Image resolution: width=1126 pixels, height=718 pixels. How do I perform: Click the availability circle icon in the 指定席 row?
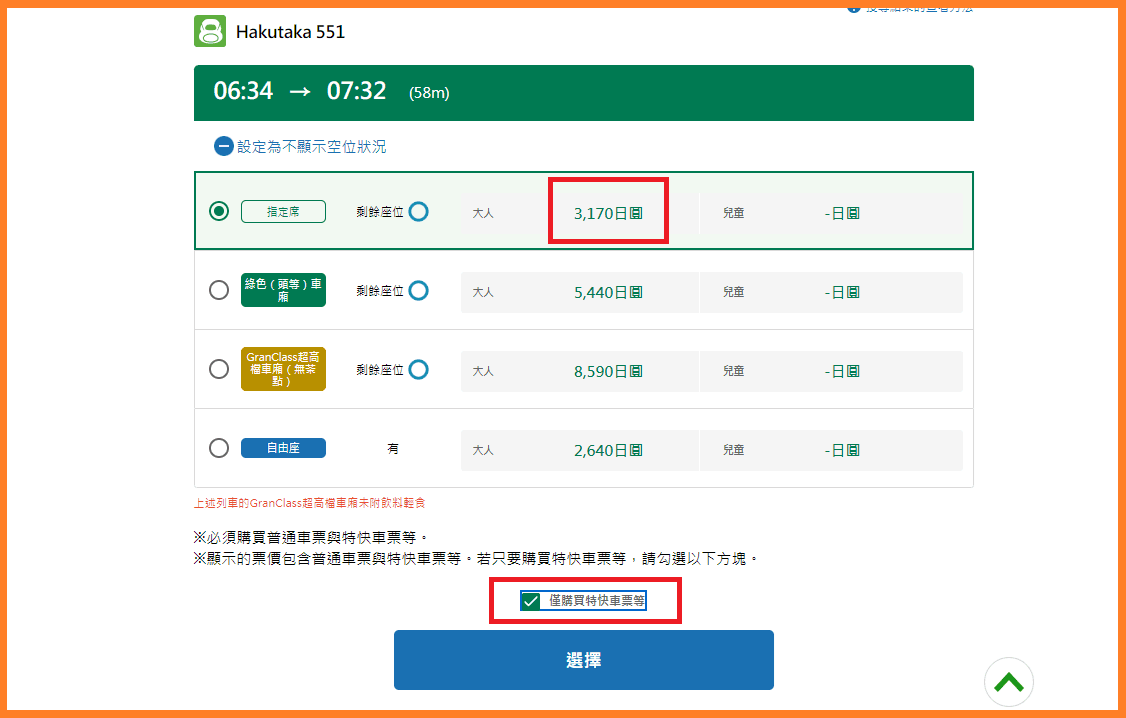pos(418,211)
